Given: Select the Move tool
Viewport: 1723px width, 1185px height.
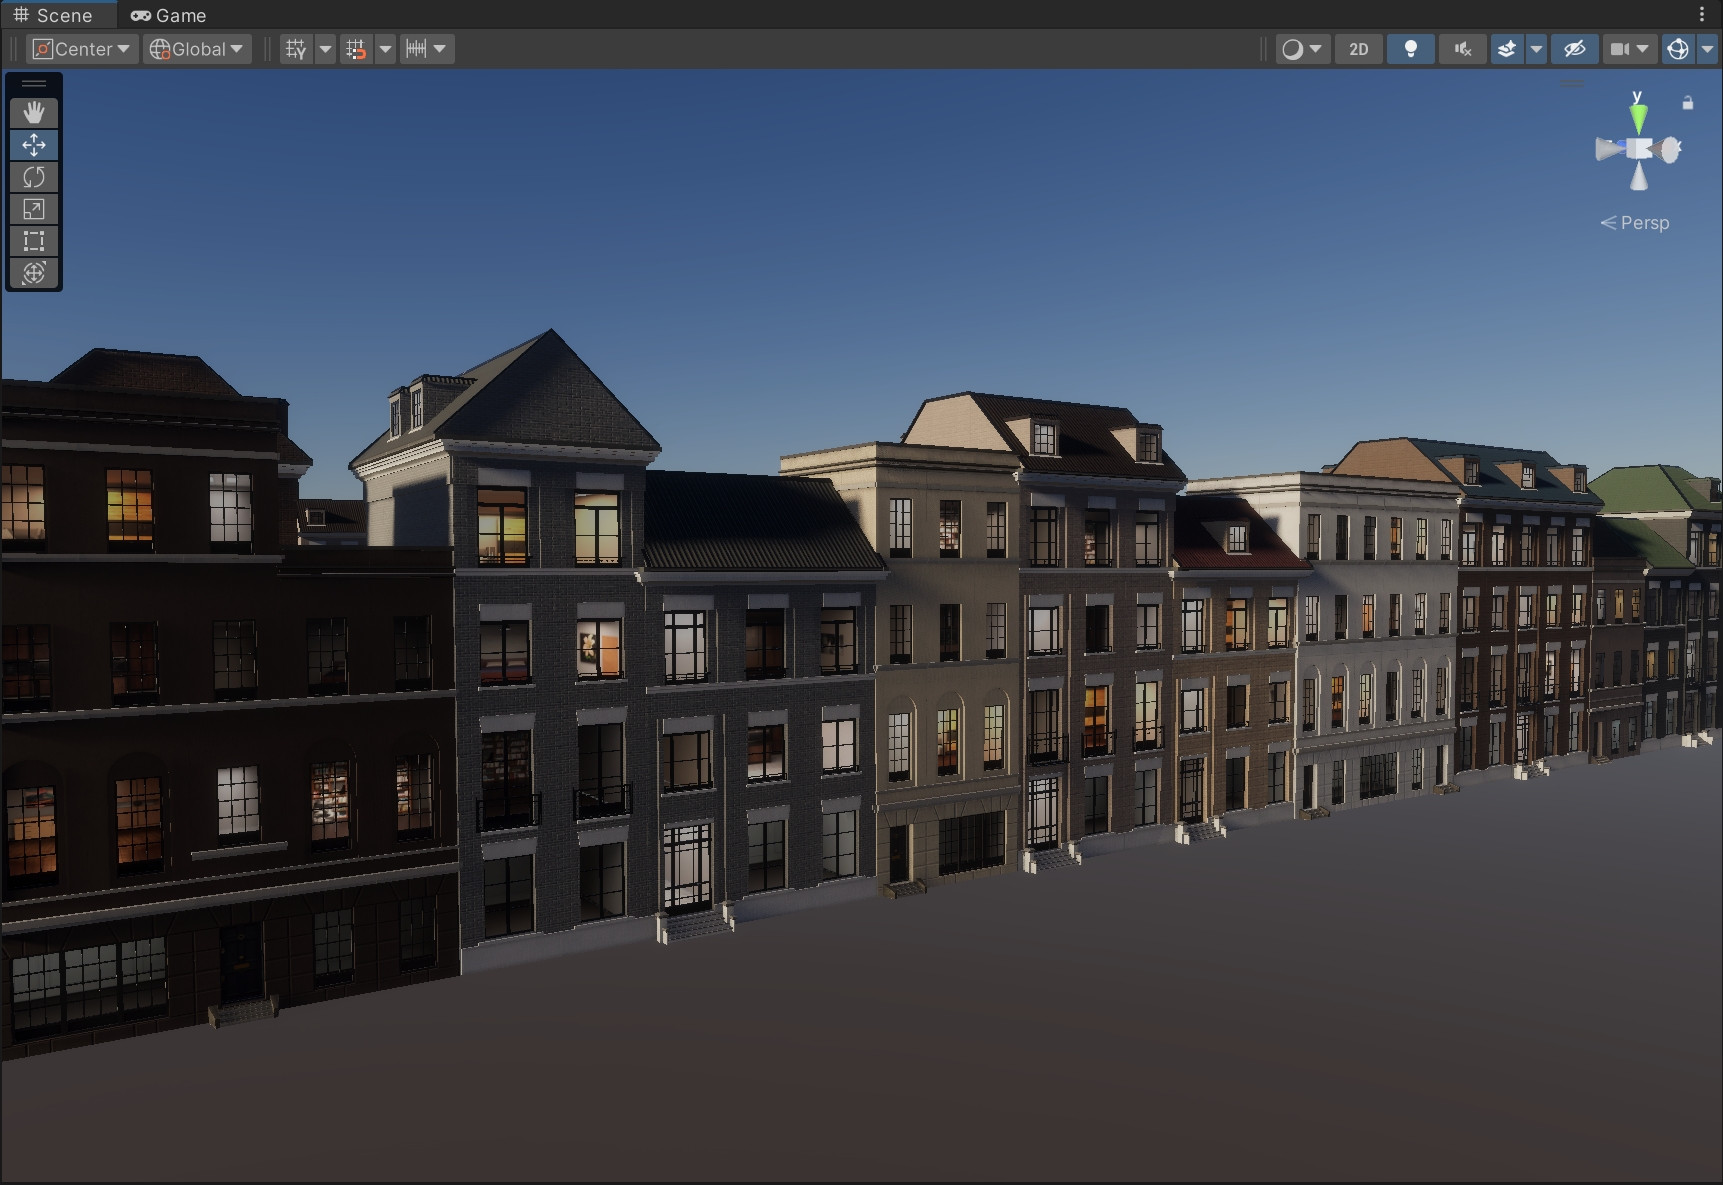Looking at the screenshot, I should (x=34, y=145).
